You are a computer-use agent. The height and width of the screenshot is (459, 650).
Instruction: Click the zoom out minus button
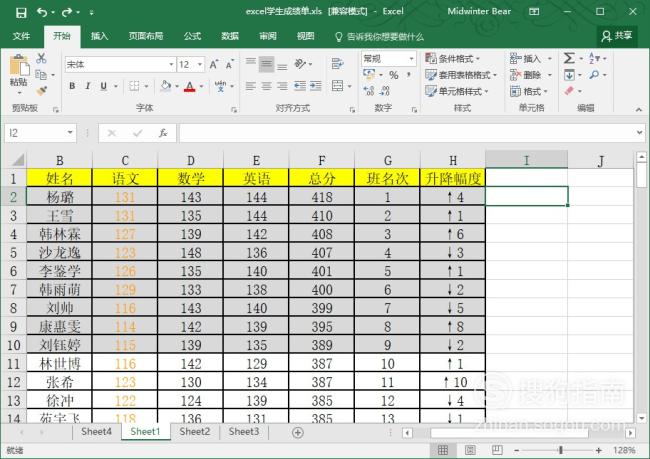(517, 450)
